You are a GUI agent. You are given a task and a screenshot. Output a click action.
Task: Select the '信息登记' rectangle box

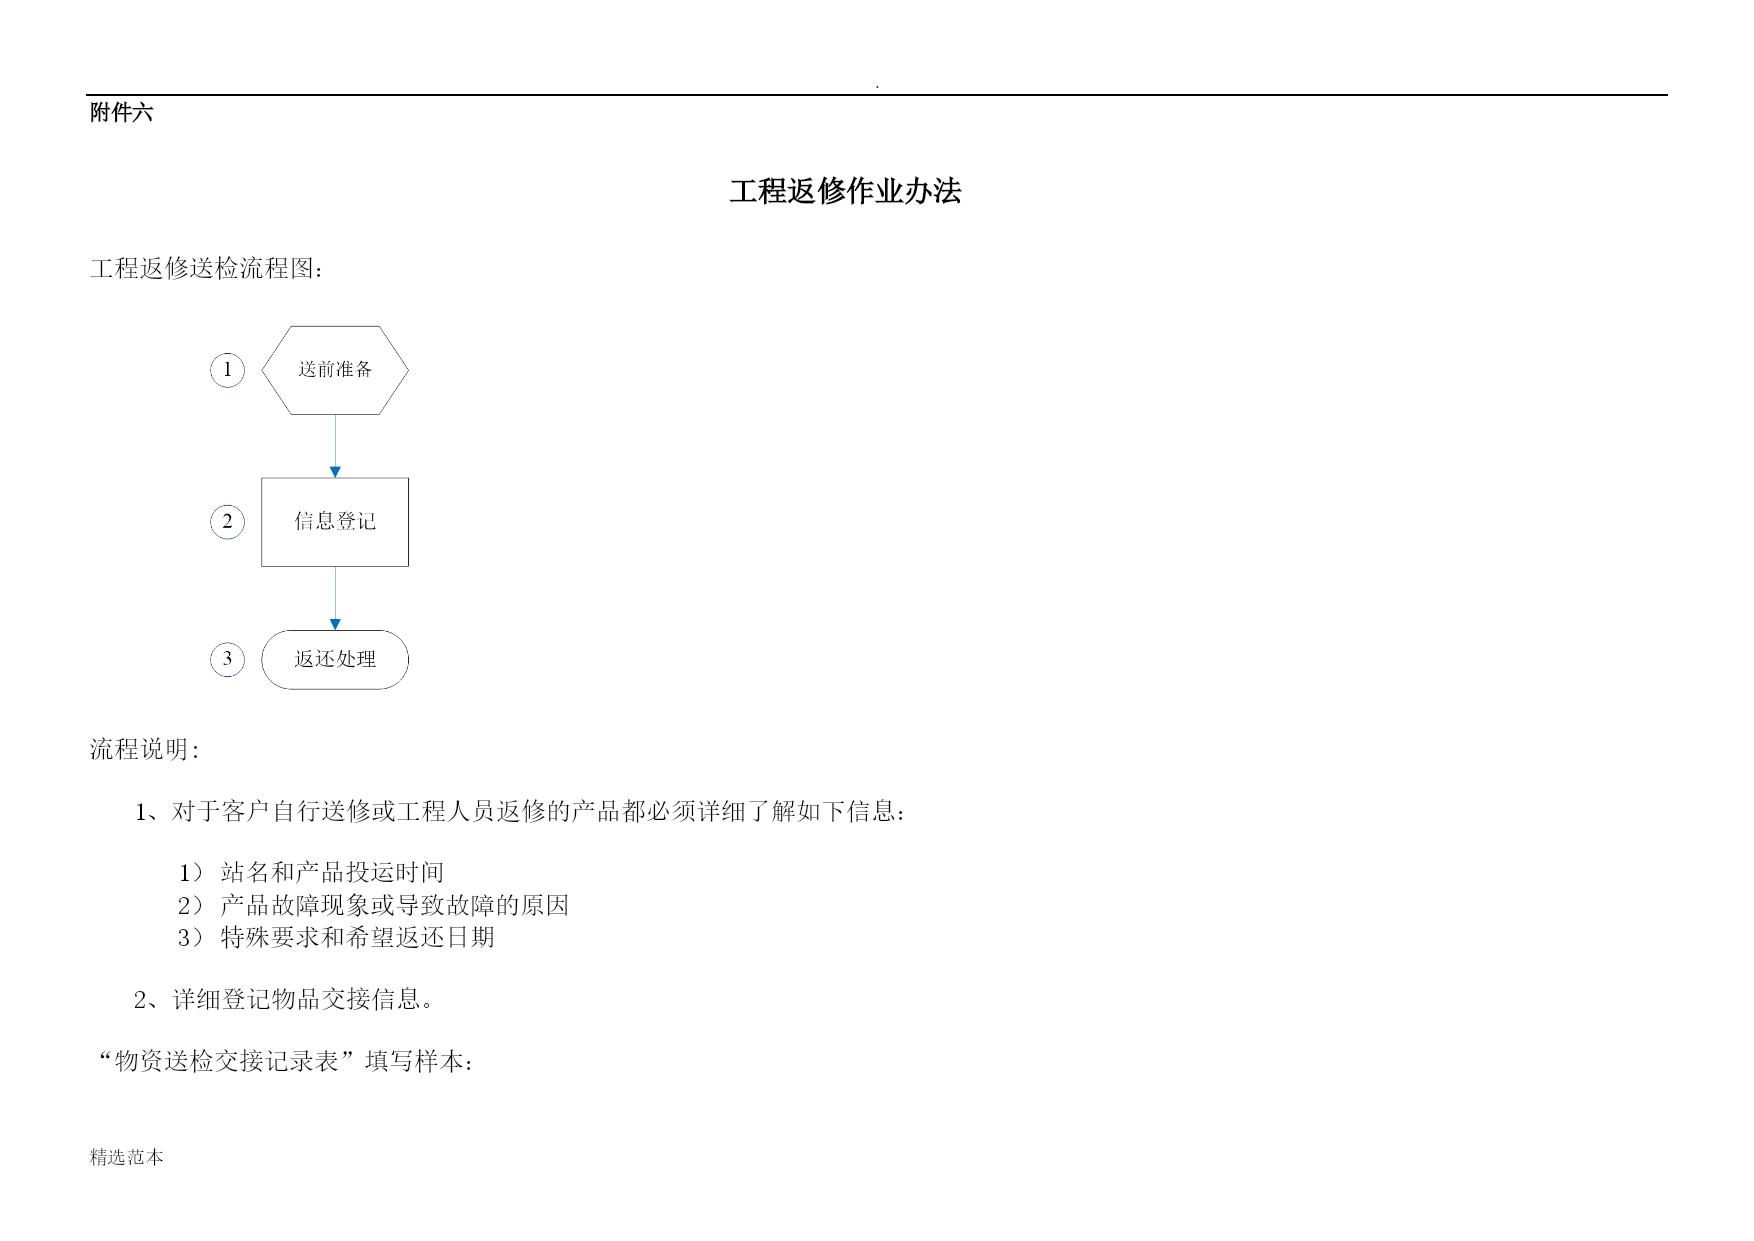(335, 522)
